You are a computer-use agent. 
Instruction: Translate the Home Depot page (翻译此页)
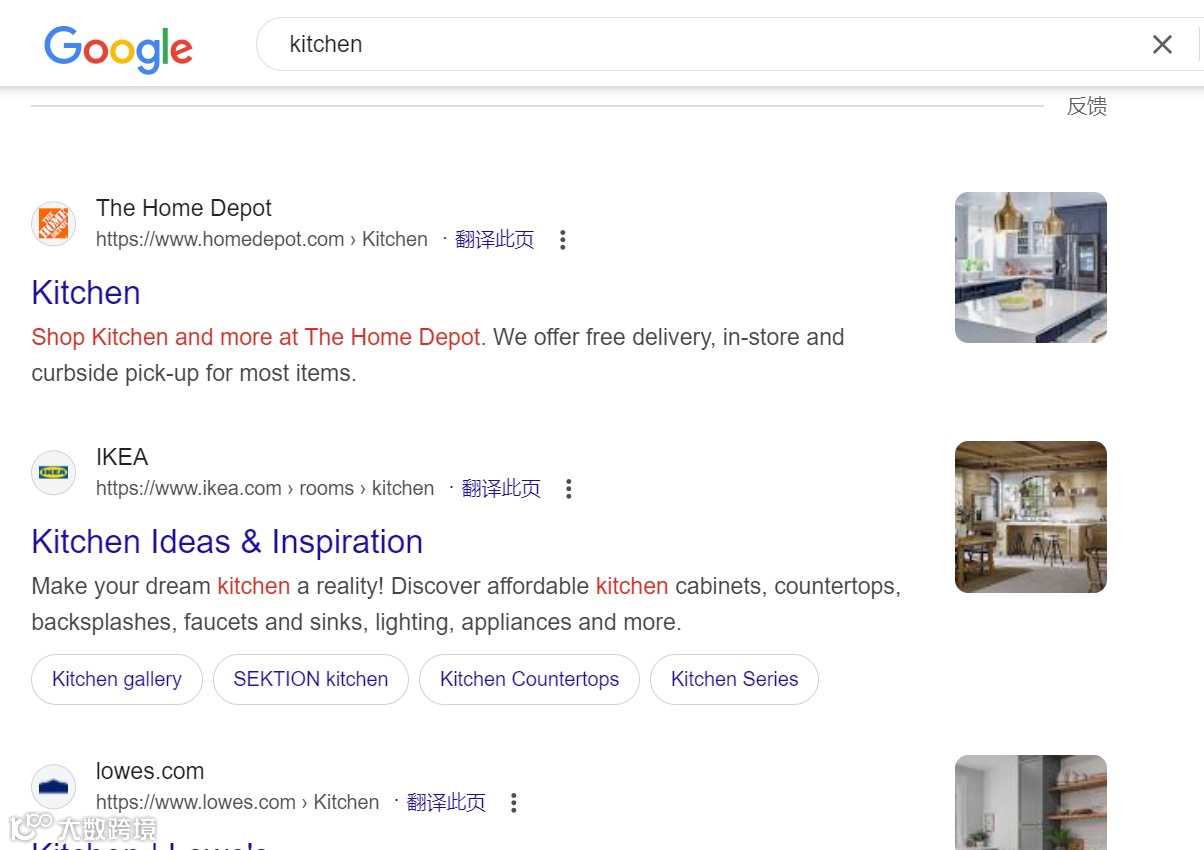(x=495, y=240)
